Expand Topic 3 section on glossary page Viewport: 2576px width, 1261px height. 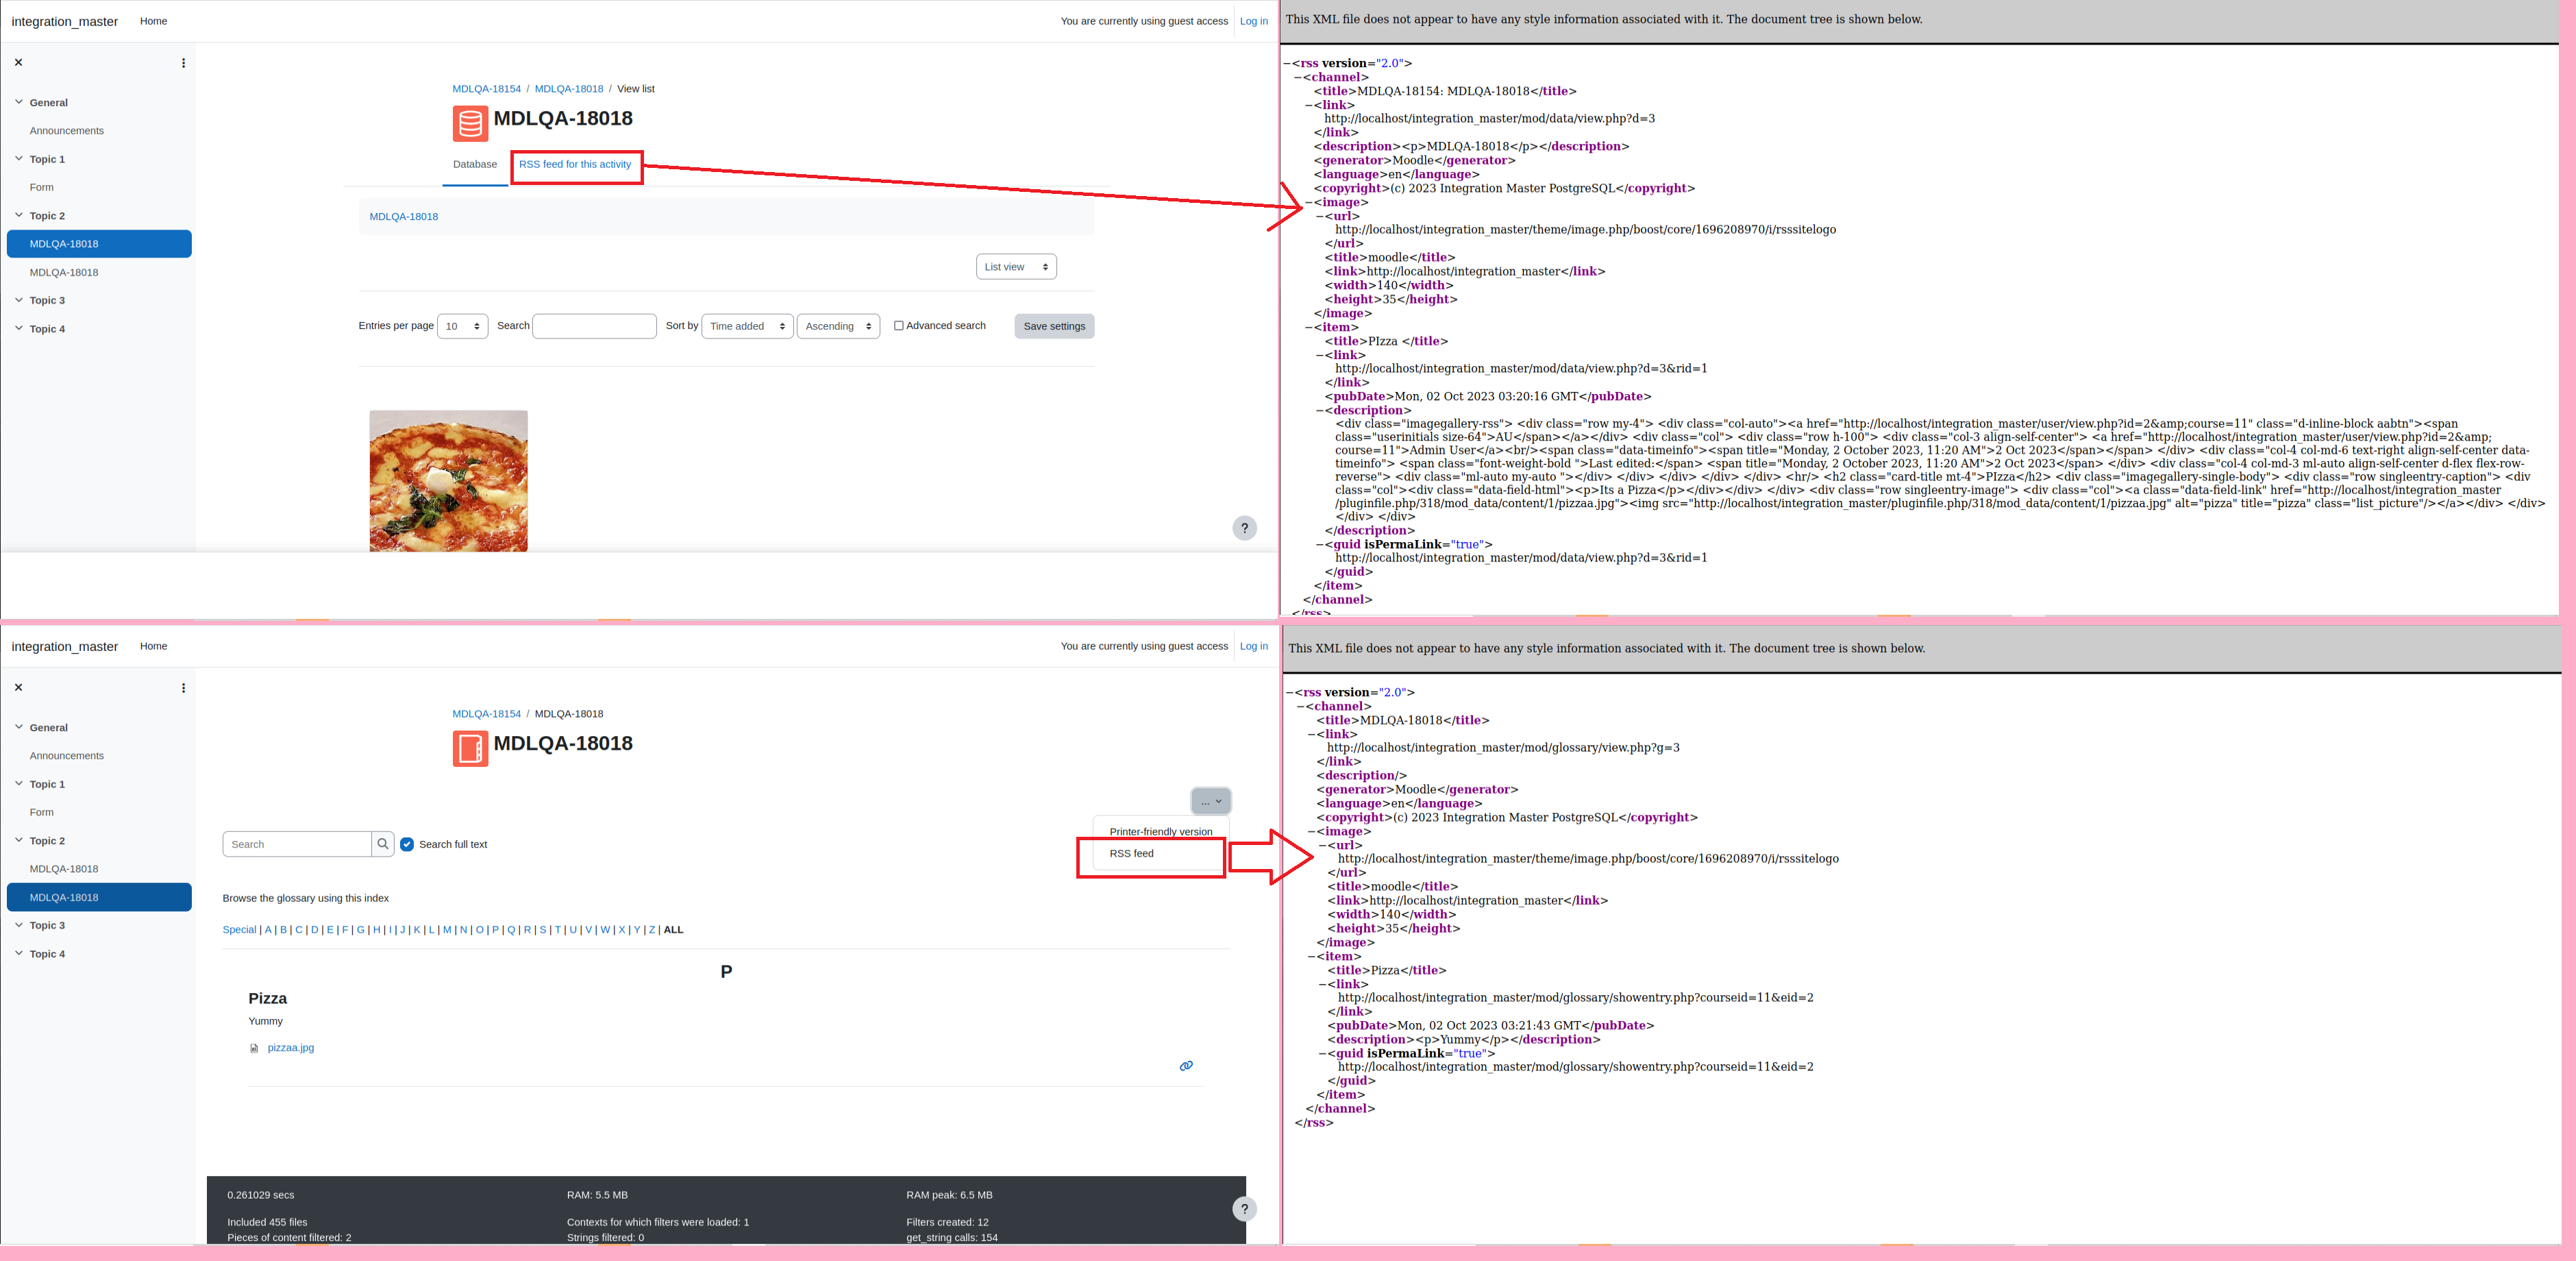(19, 924)
